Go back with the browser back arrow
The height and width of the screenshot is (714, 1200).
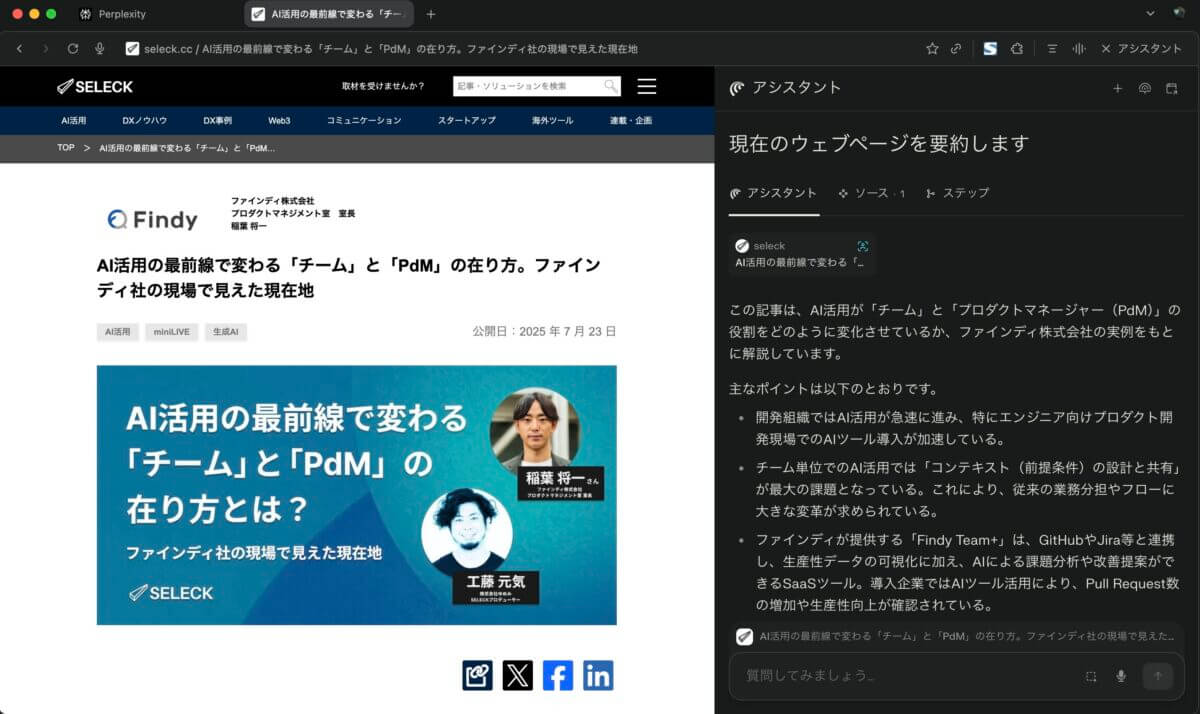19,48
